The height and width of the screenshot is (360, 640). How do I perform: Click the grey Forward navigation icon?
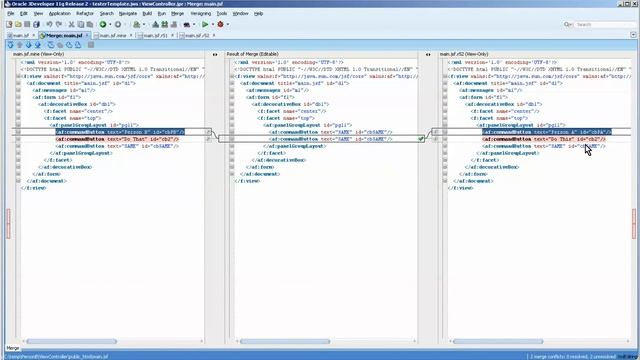[x=118, y=24]
